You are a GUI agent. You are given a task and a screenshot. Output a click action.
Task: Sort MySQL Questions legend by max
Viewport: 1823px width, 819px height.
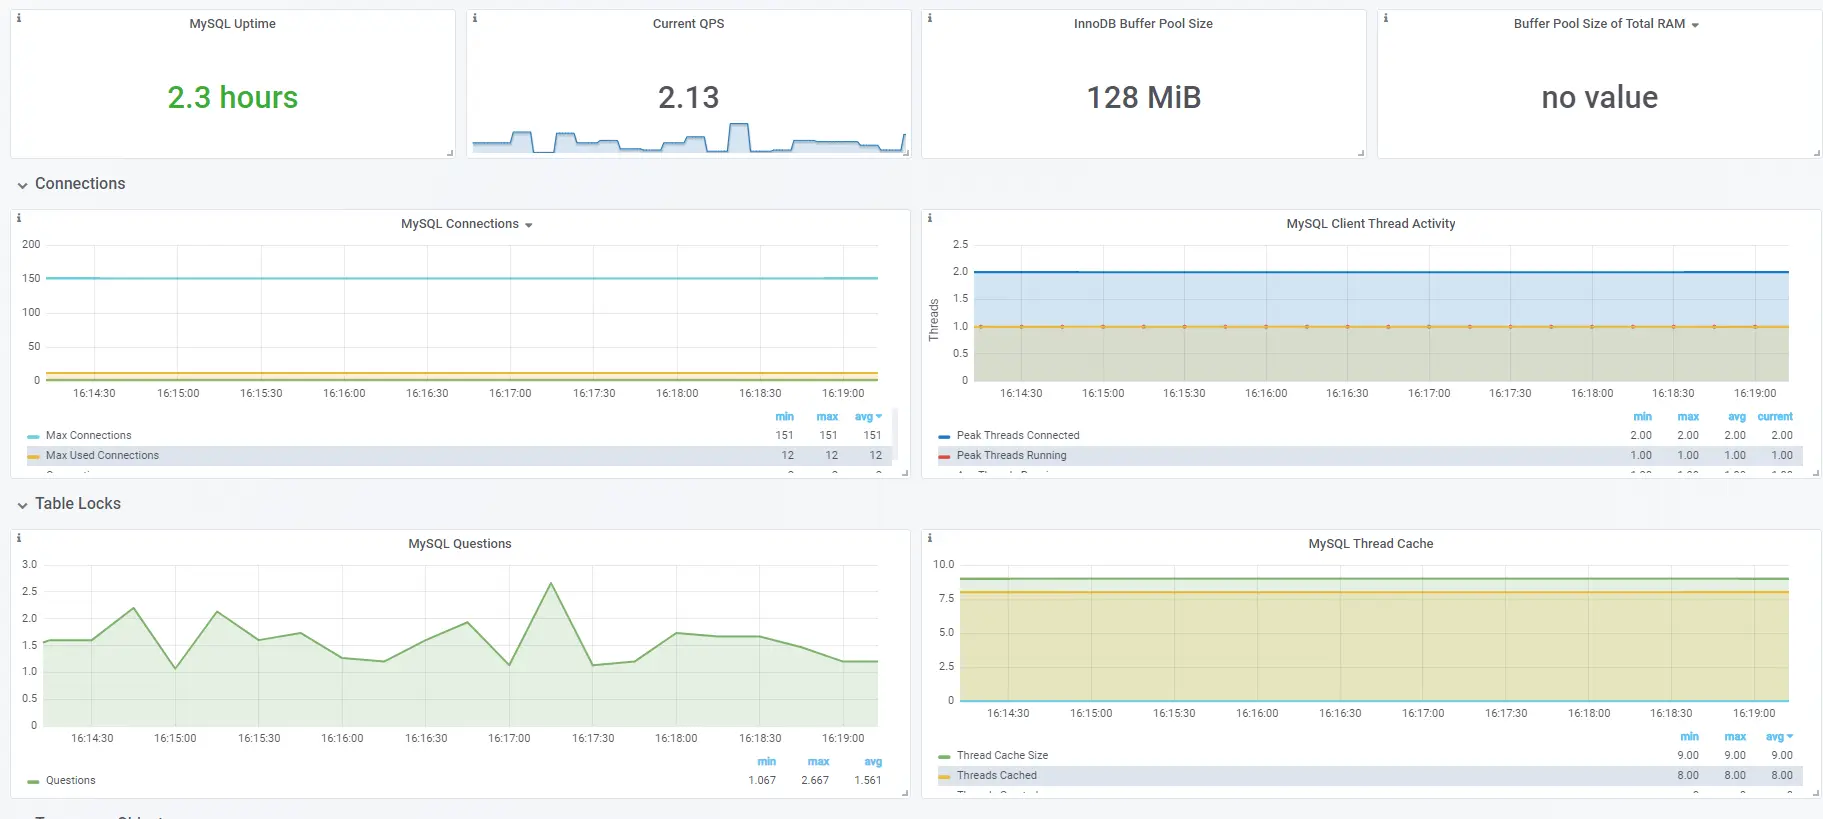click(818, 762)
